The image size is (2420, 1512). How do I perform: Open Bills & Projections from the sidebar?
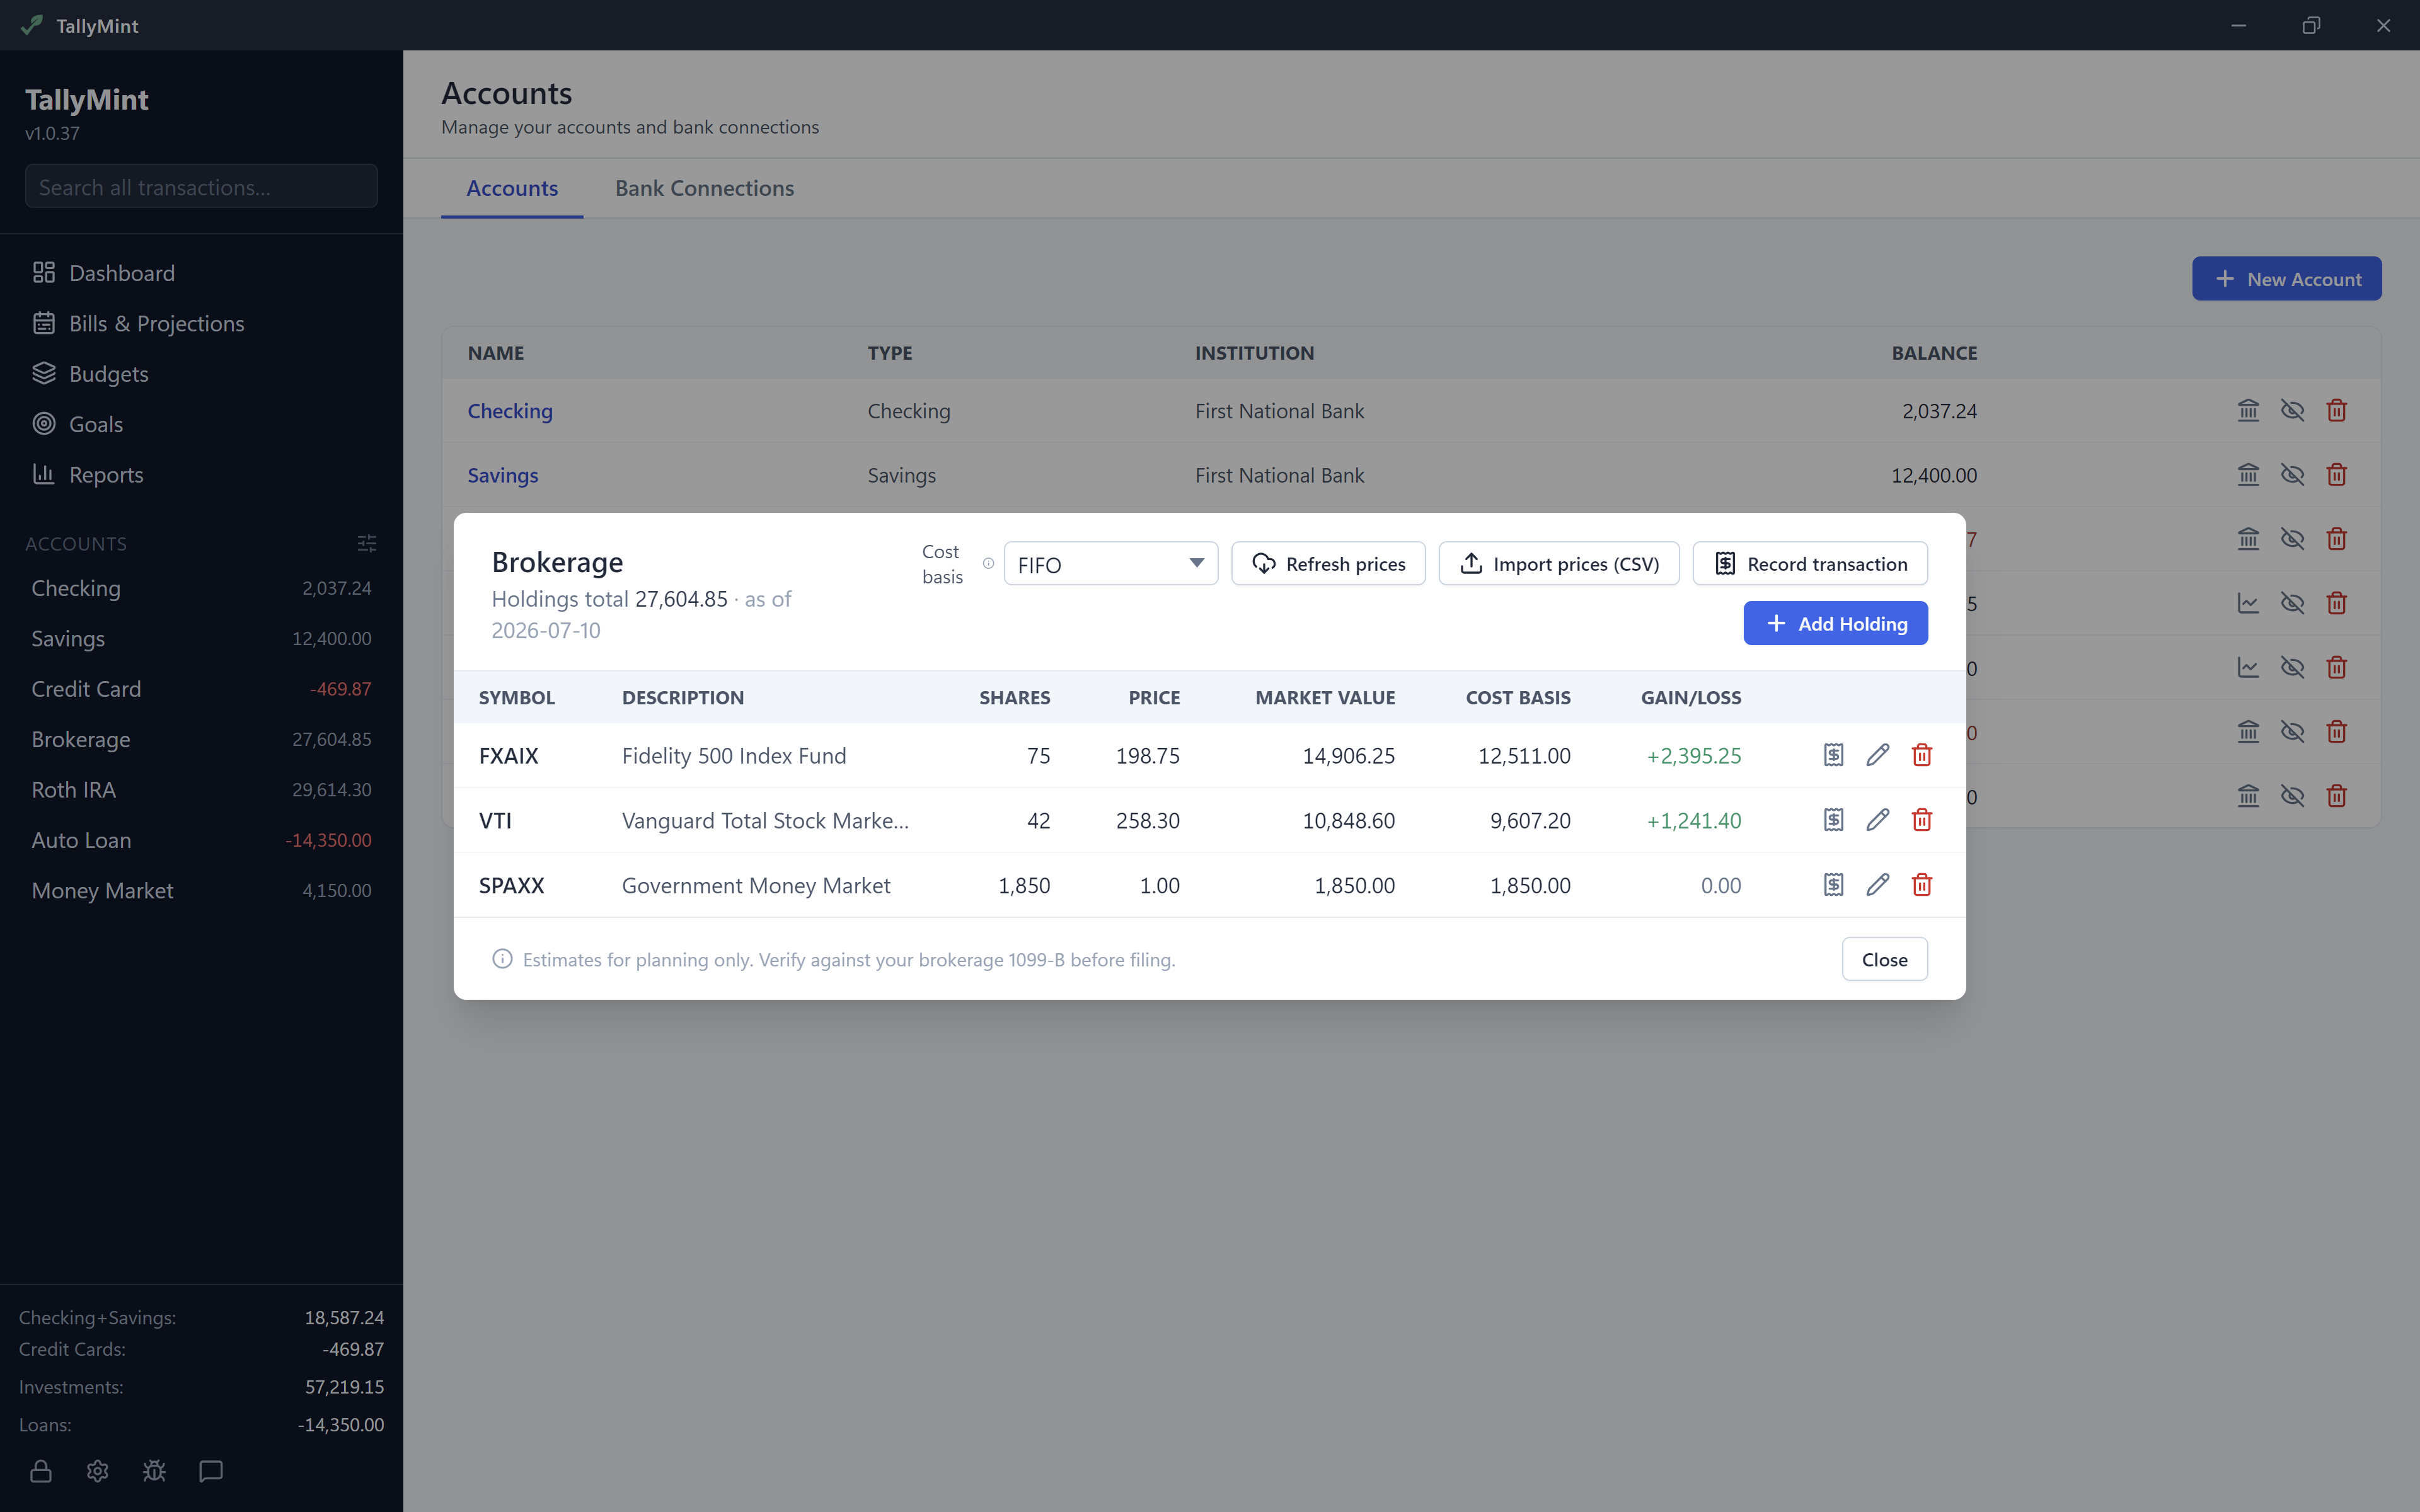pyautogui.click(x=201, y=323)
